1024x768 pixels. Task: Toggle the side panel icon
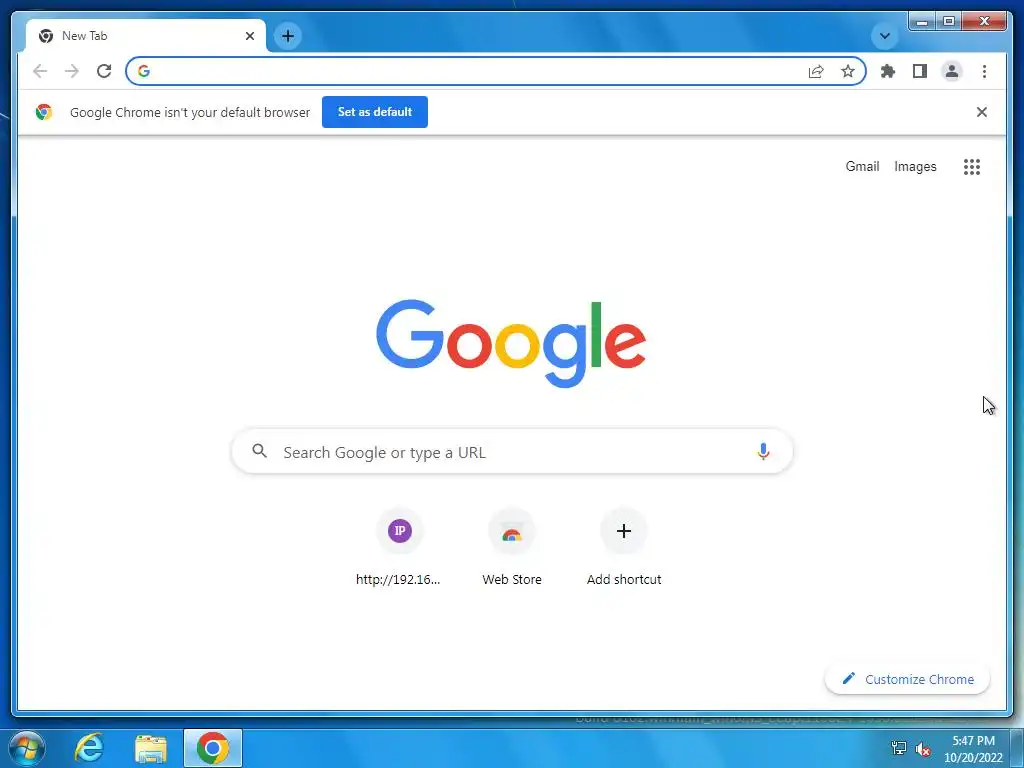(920, 71)
